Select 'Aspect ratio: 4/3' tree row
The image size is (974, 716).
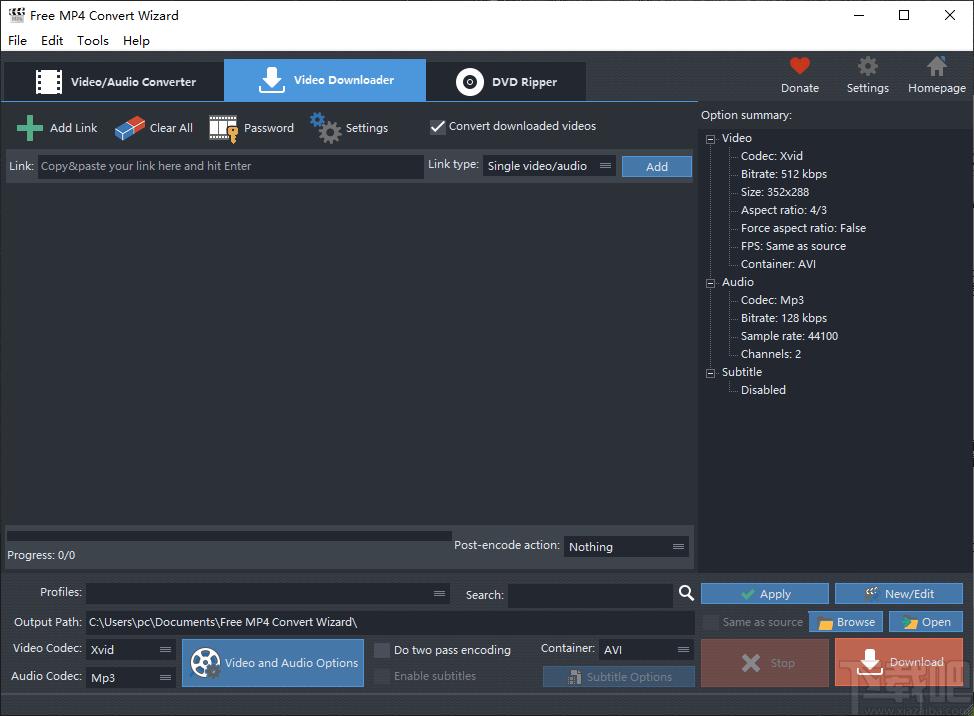(x=783, y=210)
